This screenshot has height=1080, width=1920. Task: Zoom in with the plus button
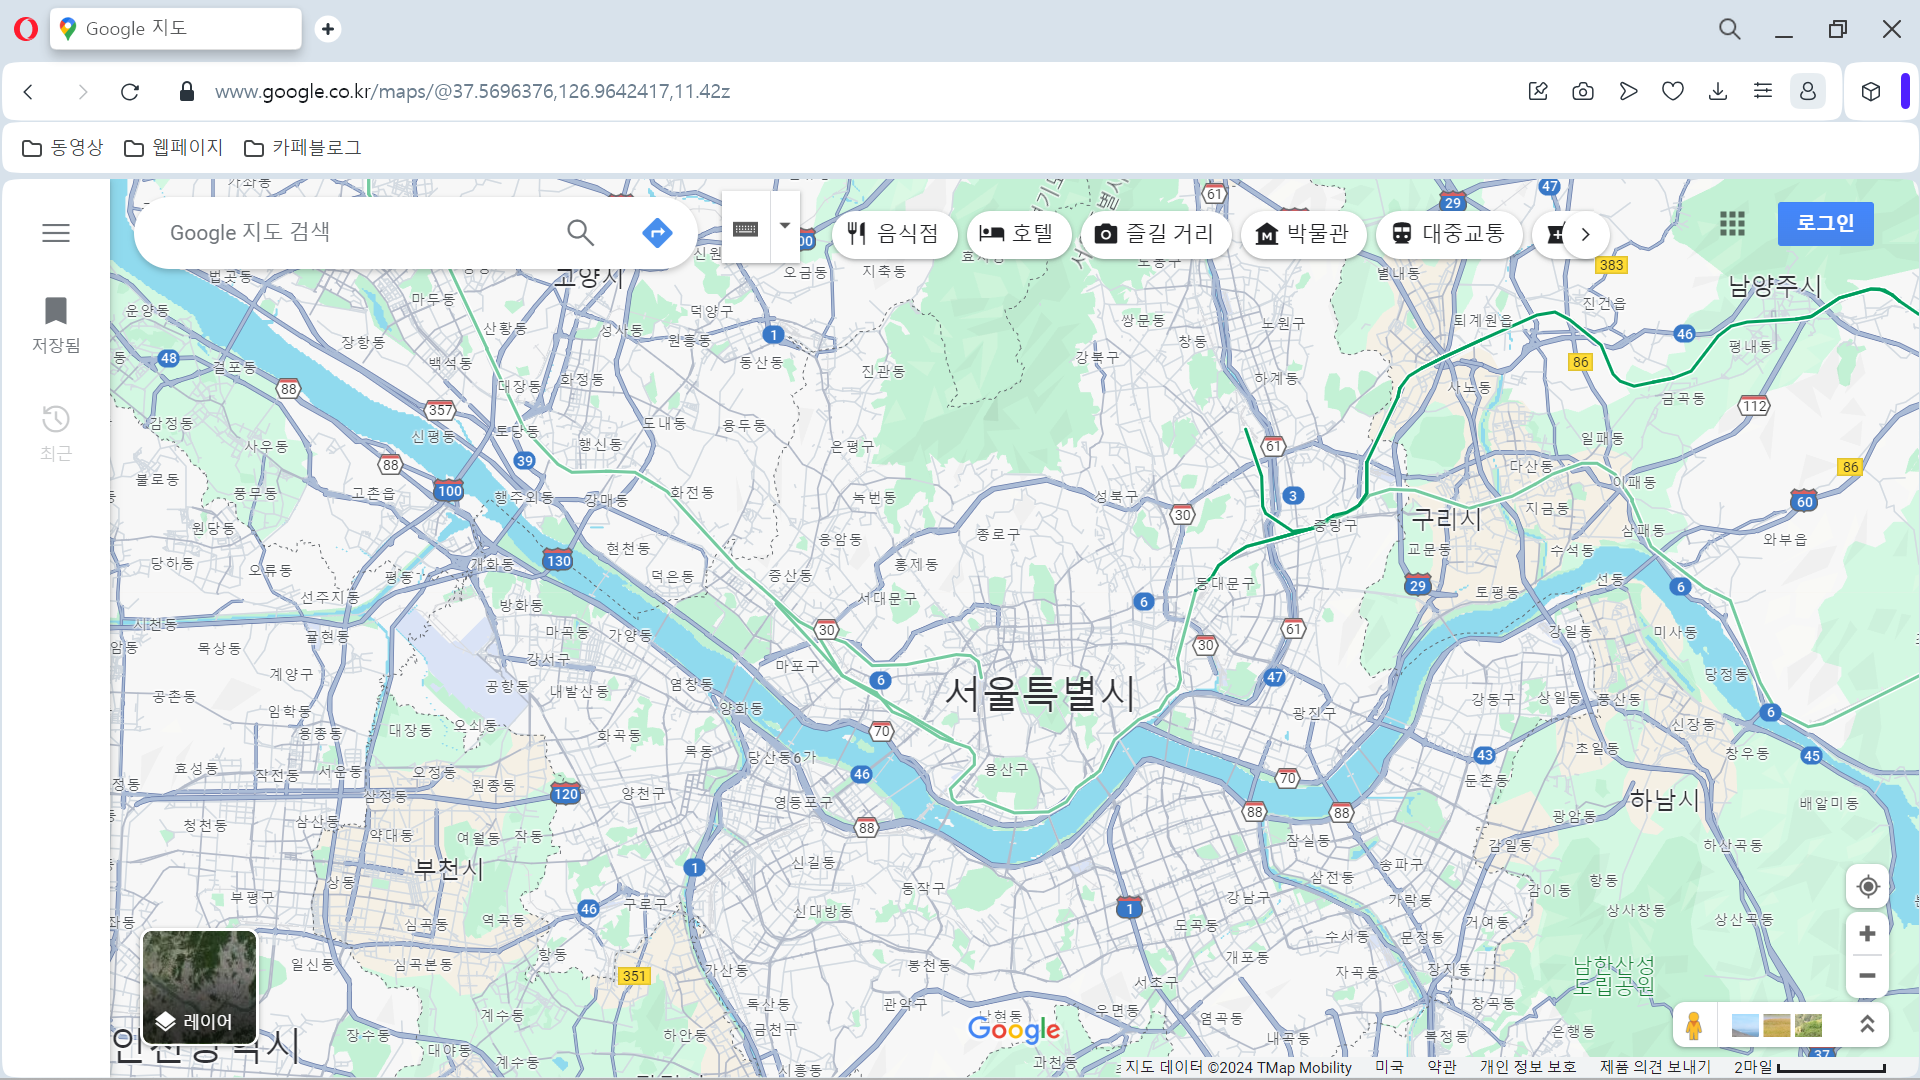(1867, 934)
